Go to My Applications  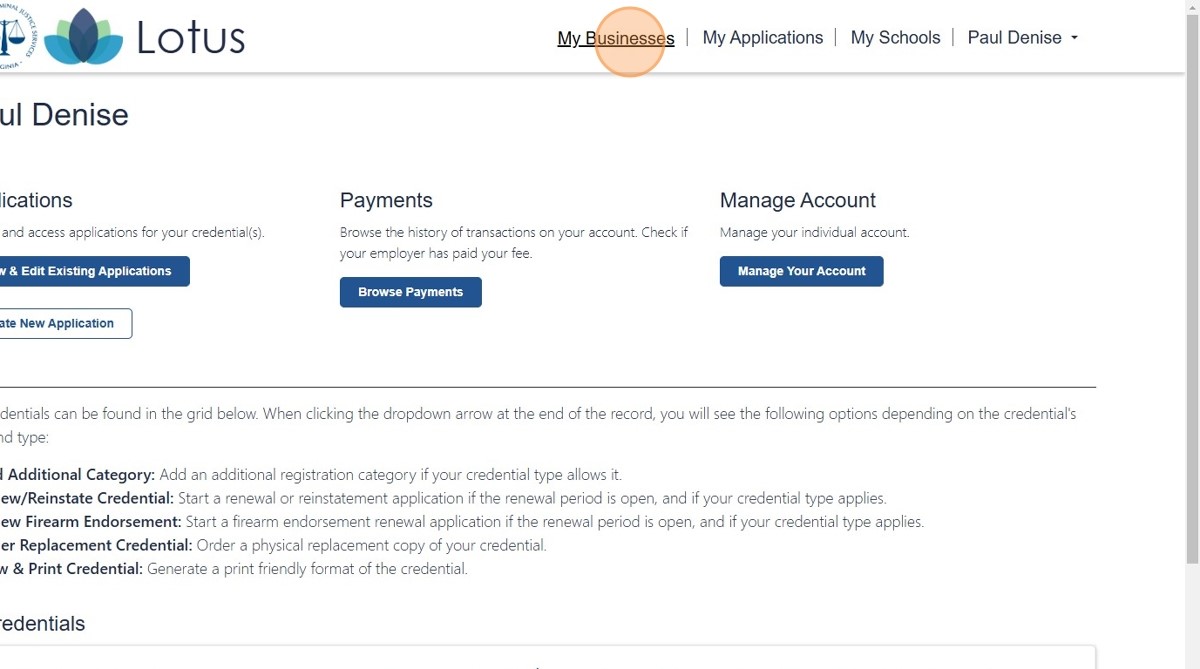click(762, 38)
